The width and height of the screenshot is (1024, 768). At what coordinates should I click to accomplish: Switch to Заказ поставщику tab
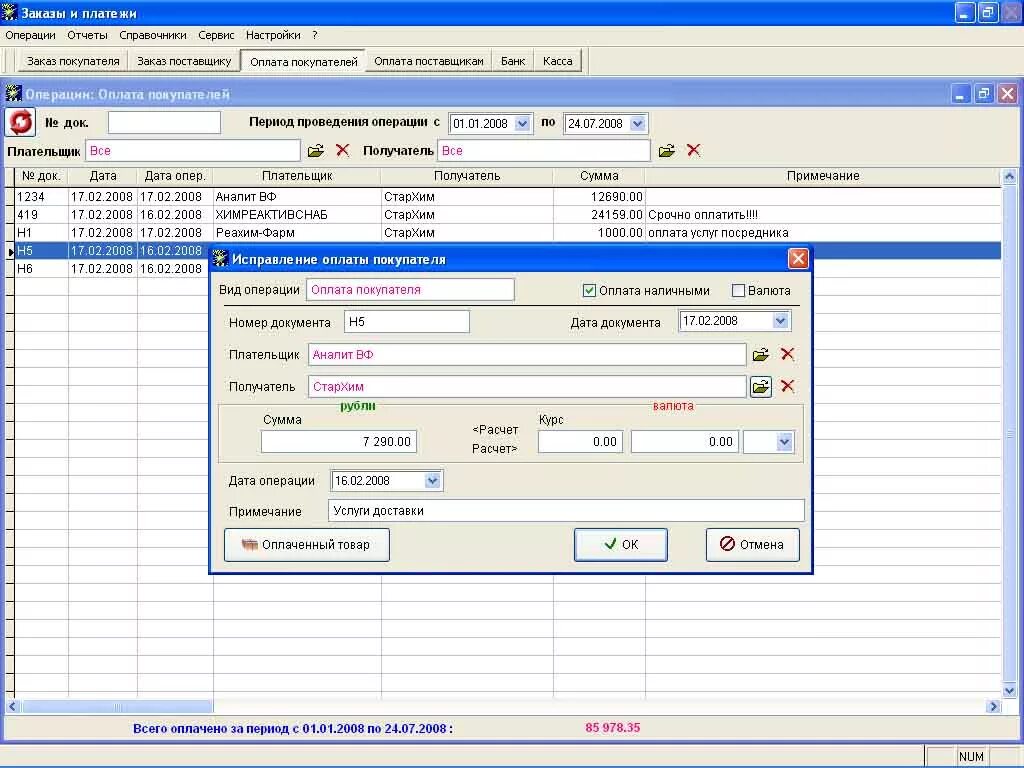click(184, 61)
